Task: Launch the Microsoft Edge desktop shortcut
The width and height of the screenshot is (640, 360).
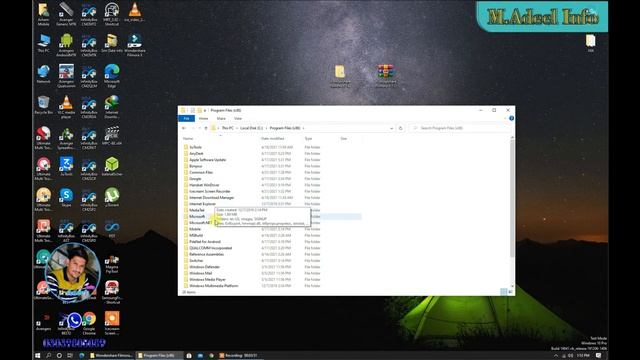Action: pyautogui.click(x=111, y=76)
